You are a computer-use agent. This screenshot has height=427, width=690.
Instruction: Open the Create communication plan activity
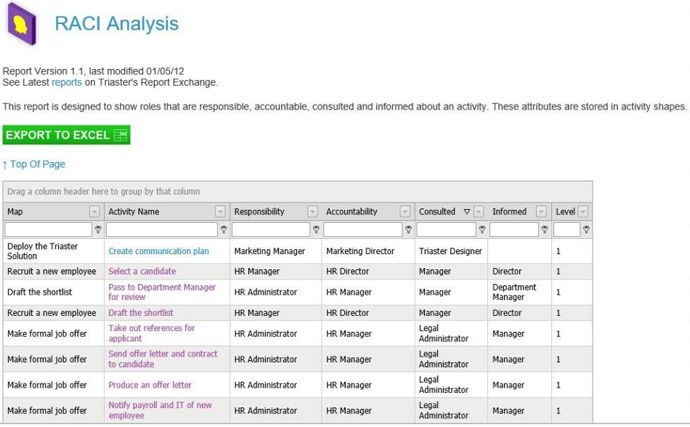tap(159, 251)
